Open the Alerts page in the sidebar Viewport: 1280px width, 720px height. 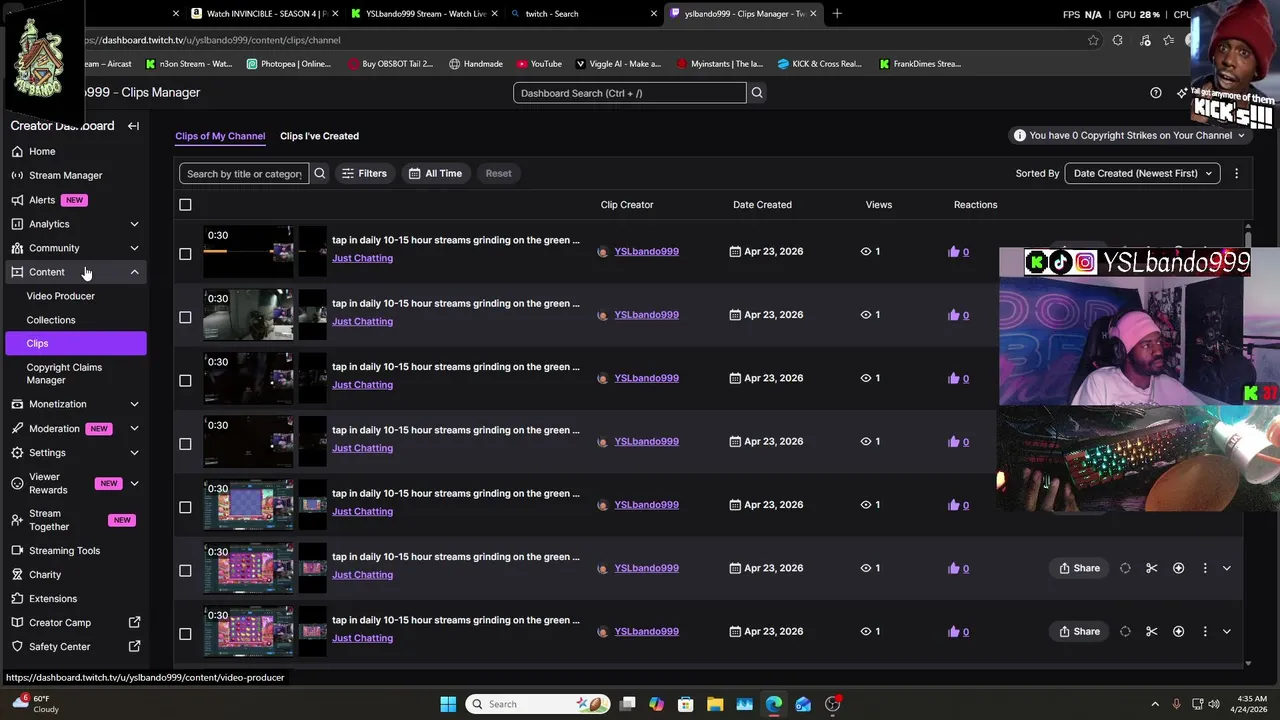click(x=42, y=200)
